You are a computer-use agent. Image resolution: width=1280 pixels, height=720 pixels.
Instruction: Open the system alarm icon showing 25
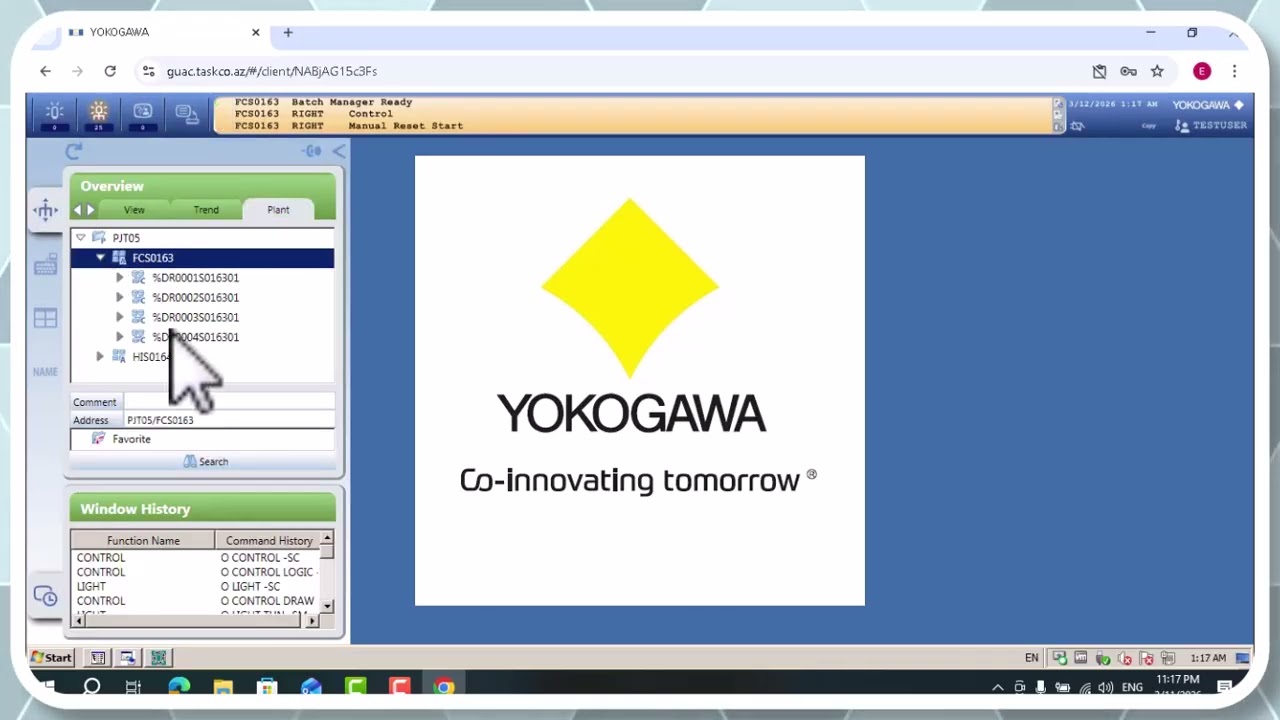click(99, 113)
